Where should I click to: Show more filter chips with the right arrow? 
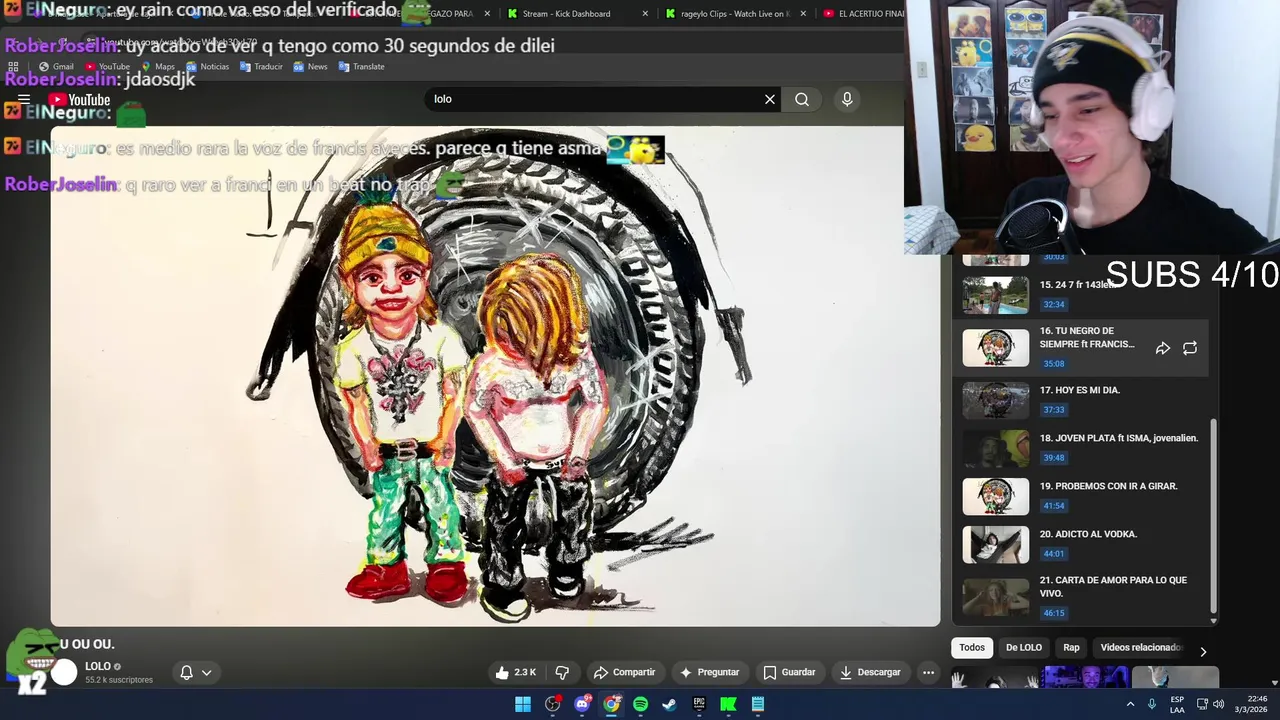(1203, 651)
